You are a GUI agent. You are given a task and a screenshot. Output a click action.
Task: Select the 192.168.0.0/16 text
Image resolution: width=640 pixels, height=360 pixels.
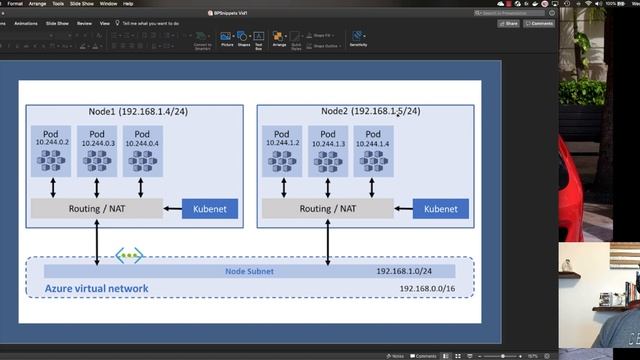coord(427,288)
